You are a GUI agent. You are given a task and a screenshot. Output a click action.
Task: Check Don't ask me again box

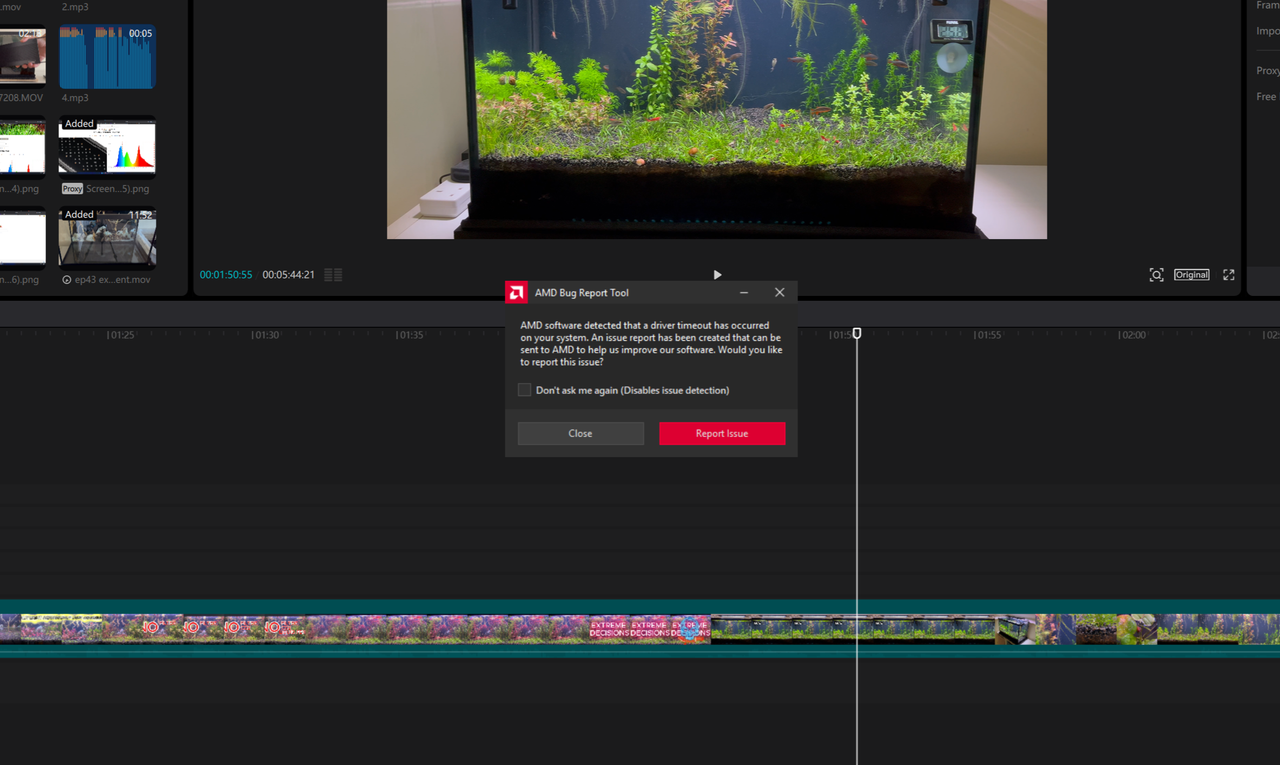pos(524,390)
